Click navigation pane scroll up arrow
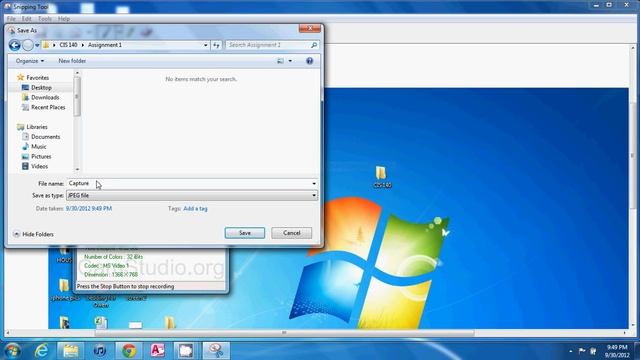The height and width of the screenshot is (360, 640). (77, 73)
